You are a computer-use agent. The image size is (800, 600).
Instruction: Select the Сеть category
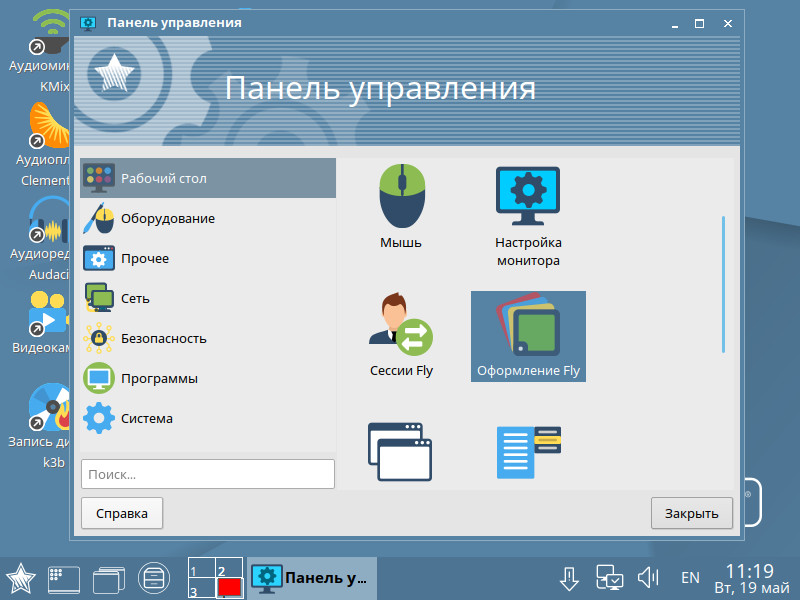(x=208, y=298)
